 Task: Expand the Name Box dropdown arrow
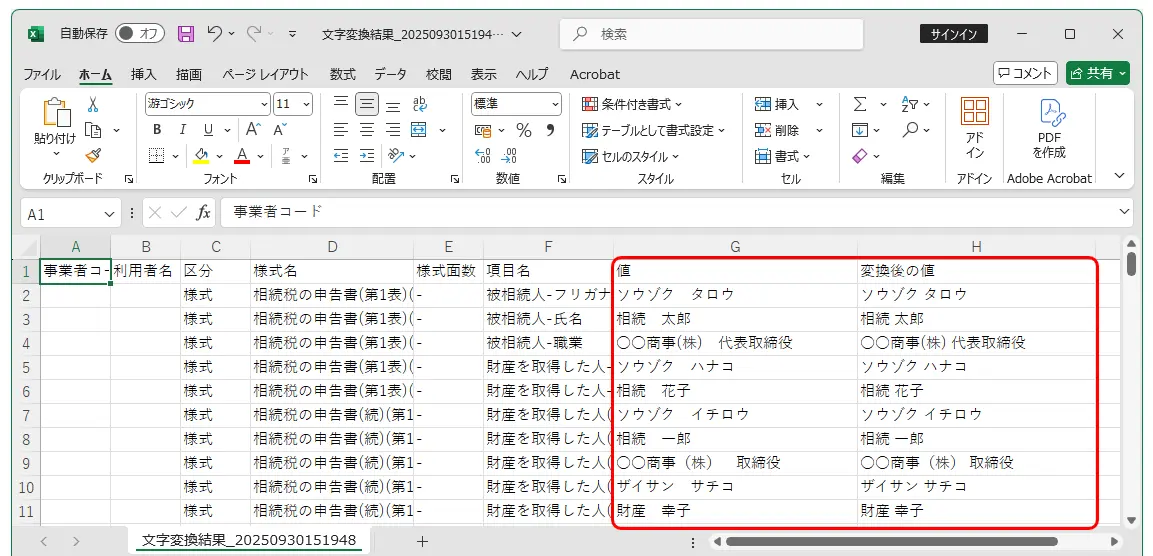[x=109, y=214]
